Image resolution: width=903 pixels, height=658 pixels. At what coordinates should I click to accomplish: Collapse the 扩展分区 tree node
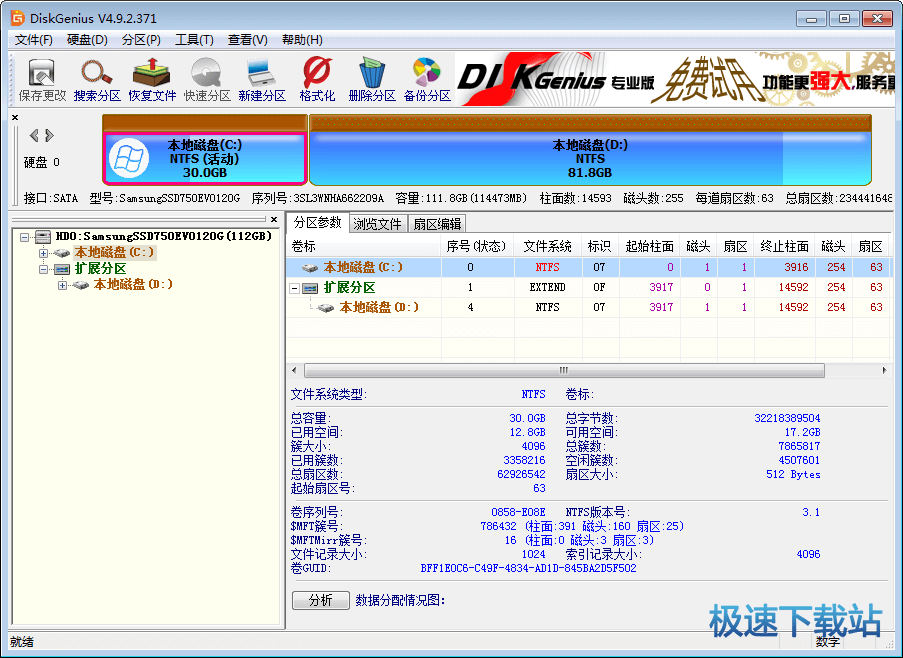pyautogui.click(x=43, y=269)
